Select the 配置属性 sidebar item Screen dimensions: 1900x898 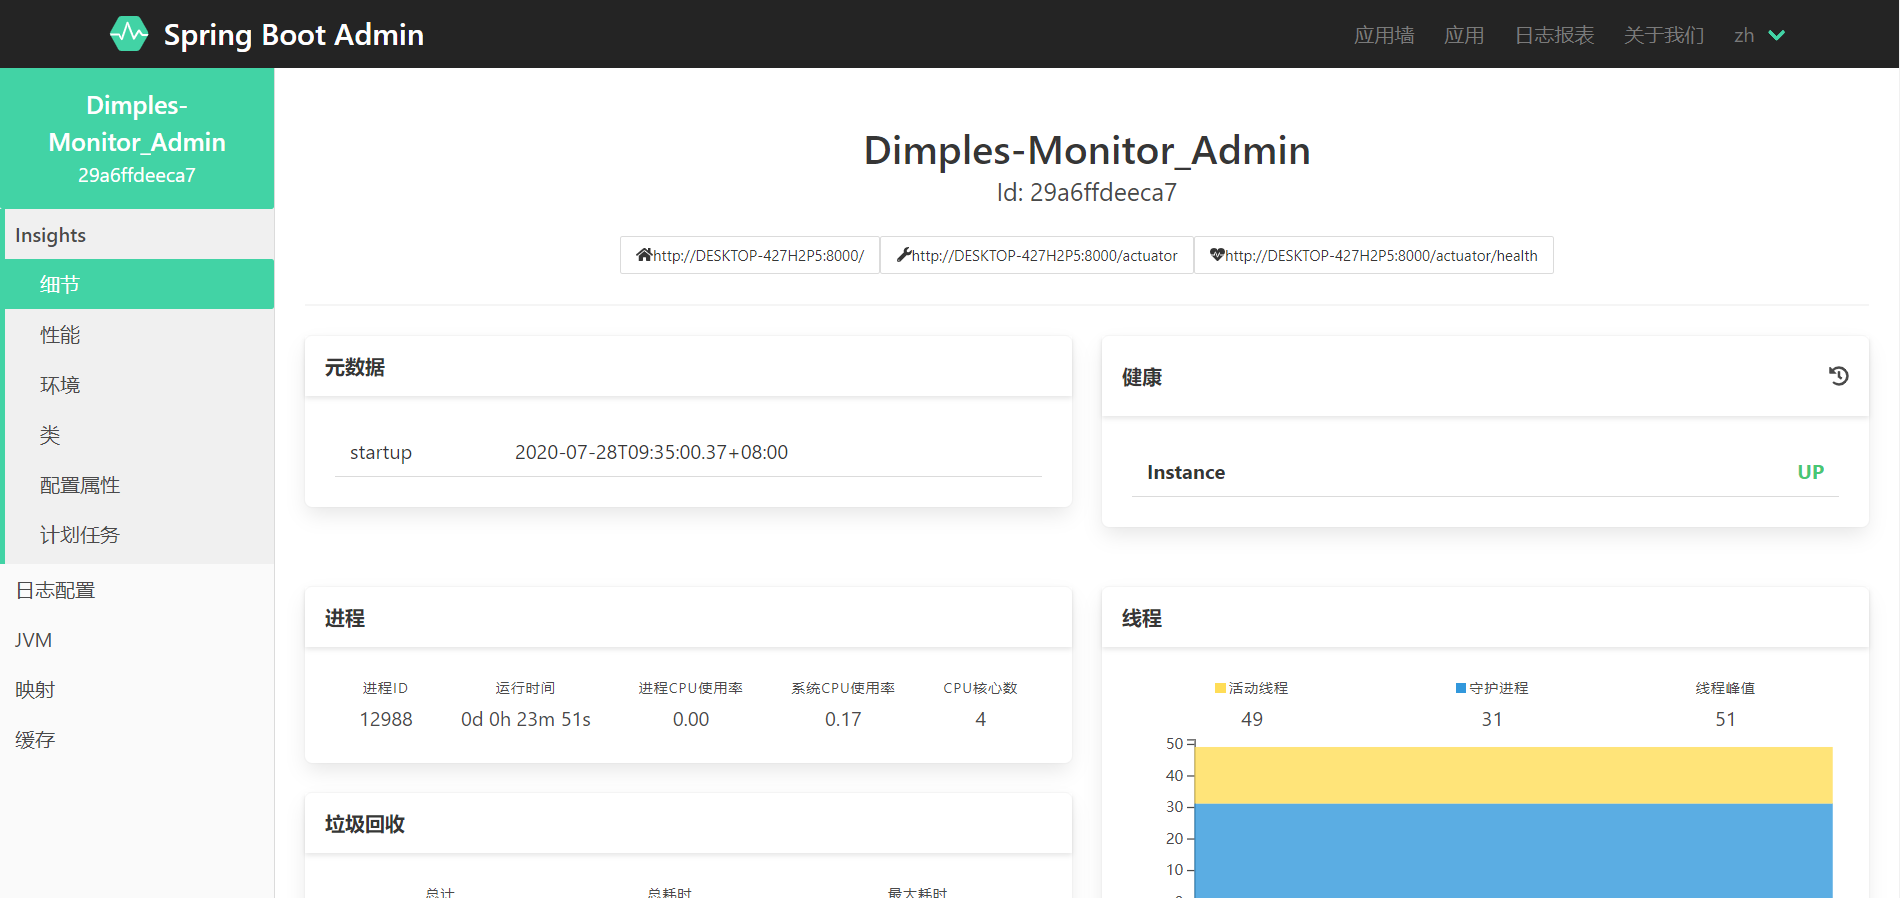click(139, 485)
